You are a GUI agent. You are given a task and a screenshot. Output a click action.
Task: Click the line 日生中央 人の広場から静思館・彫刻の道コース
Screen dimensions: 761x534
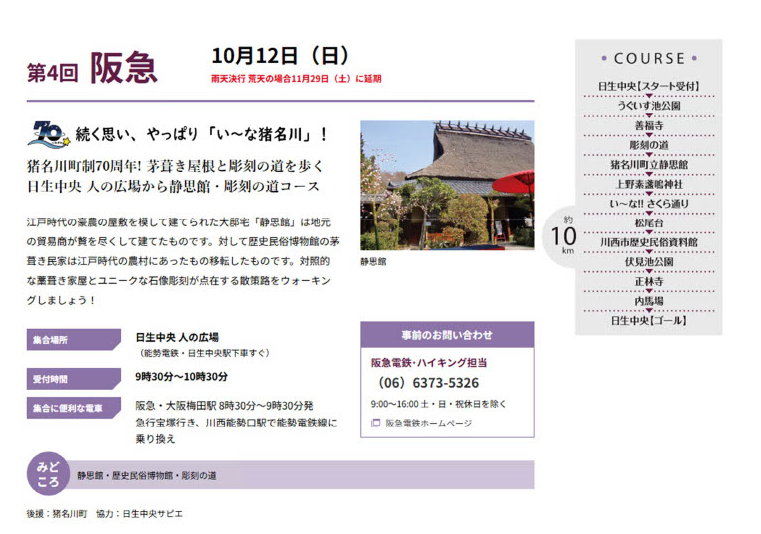pyautogui.click(x=173, y=186)
